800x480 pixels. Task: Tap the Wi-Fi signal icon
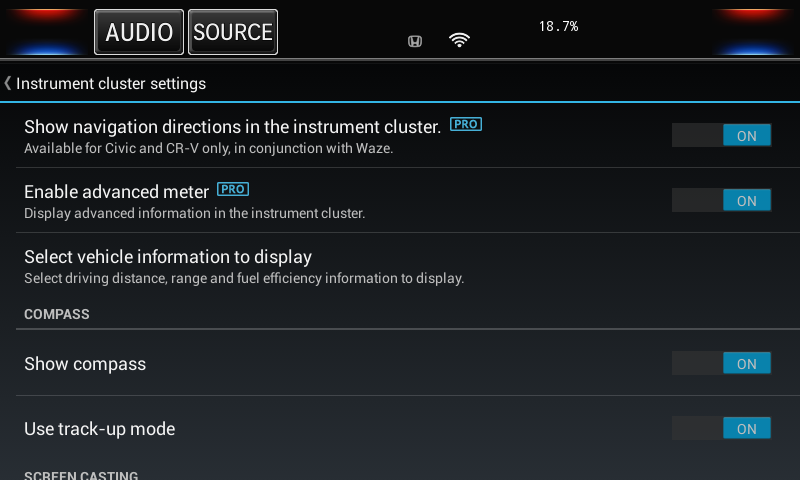459,40
